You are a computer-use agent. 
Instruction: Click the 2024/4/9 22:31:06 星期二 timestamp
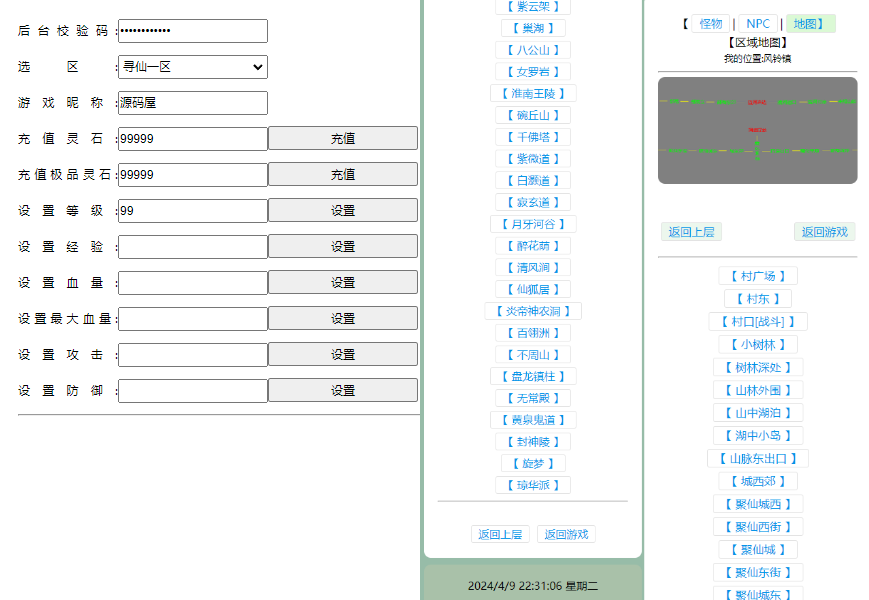pyautogui.click(x=533, y=586)
